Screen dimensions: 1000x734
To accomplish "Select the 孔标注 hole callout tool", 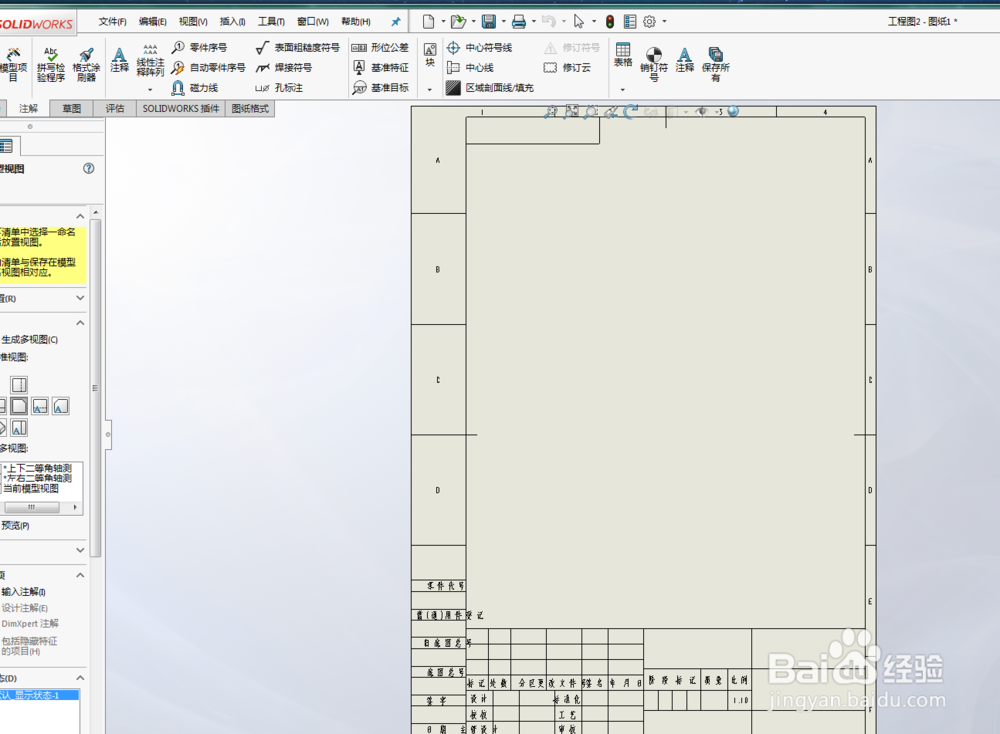I will point(279,87).
